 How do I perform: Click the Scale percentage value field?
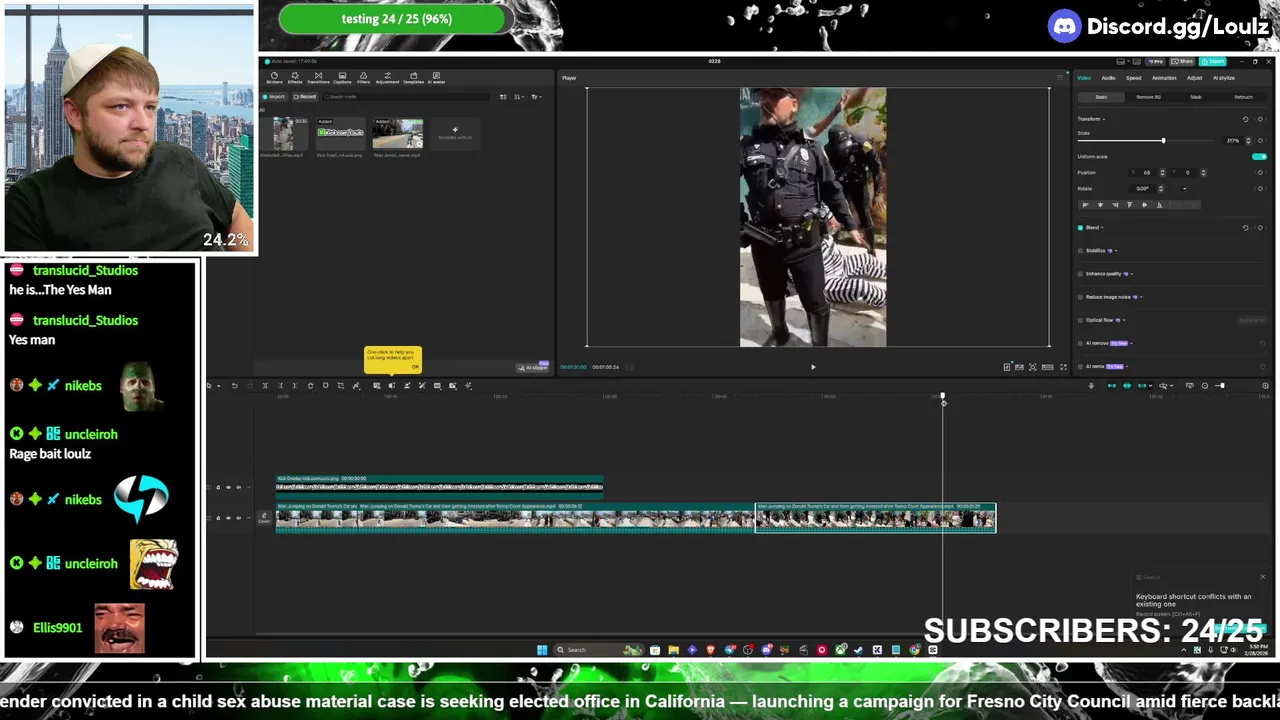click(x=1233, y=140)
